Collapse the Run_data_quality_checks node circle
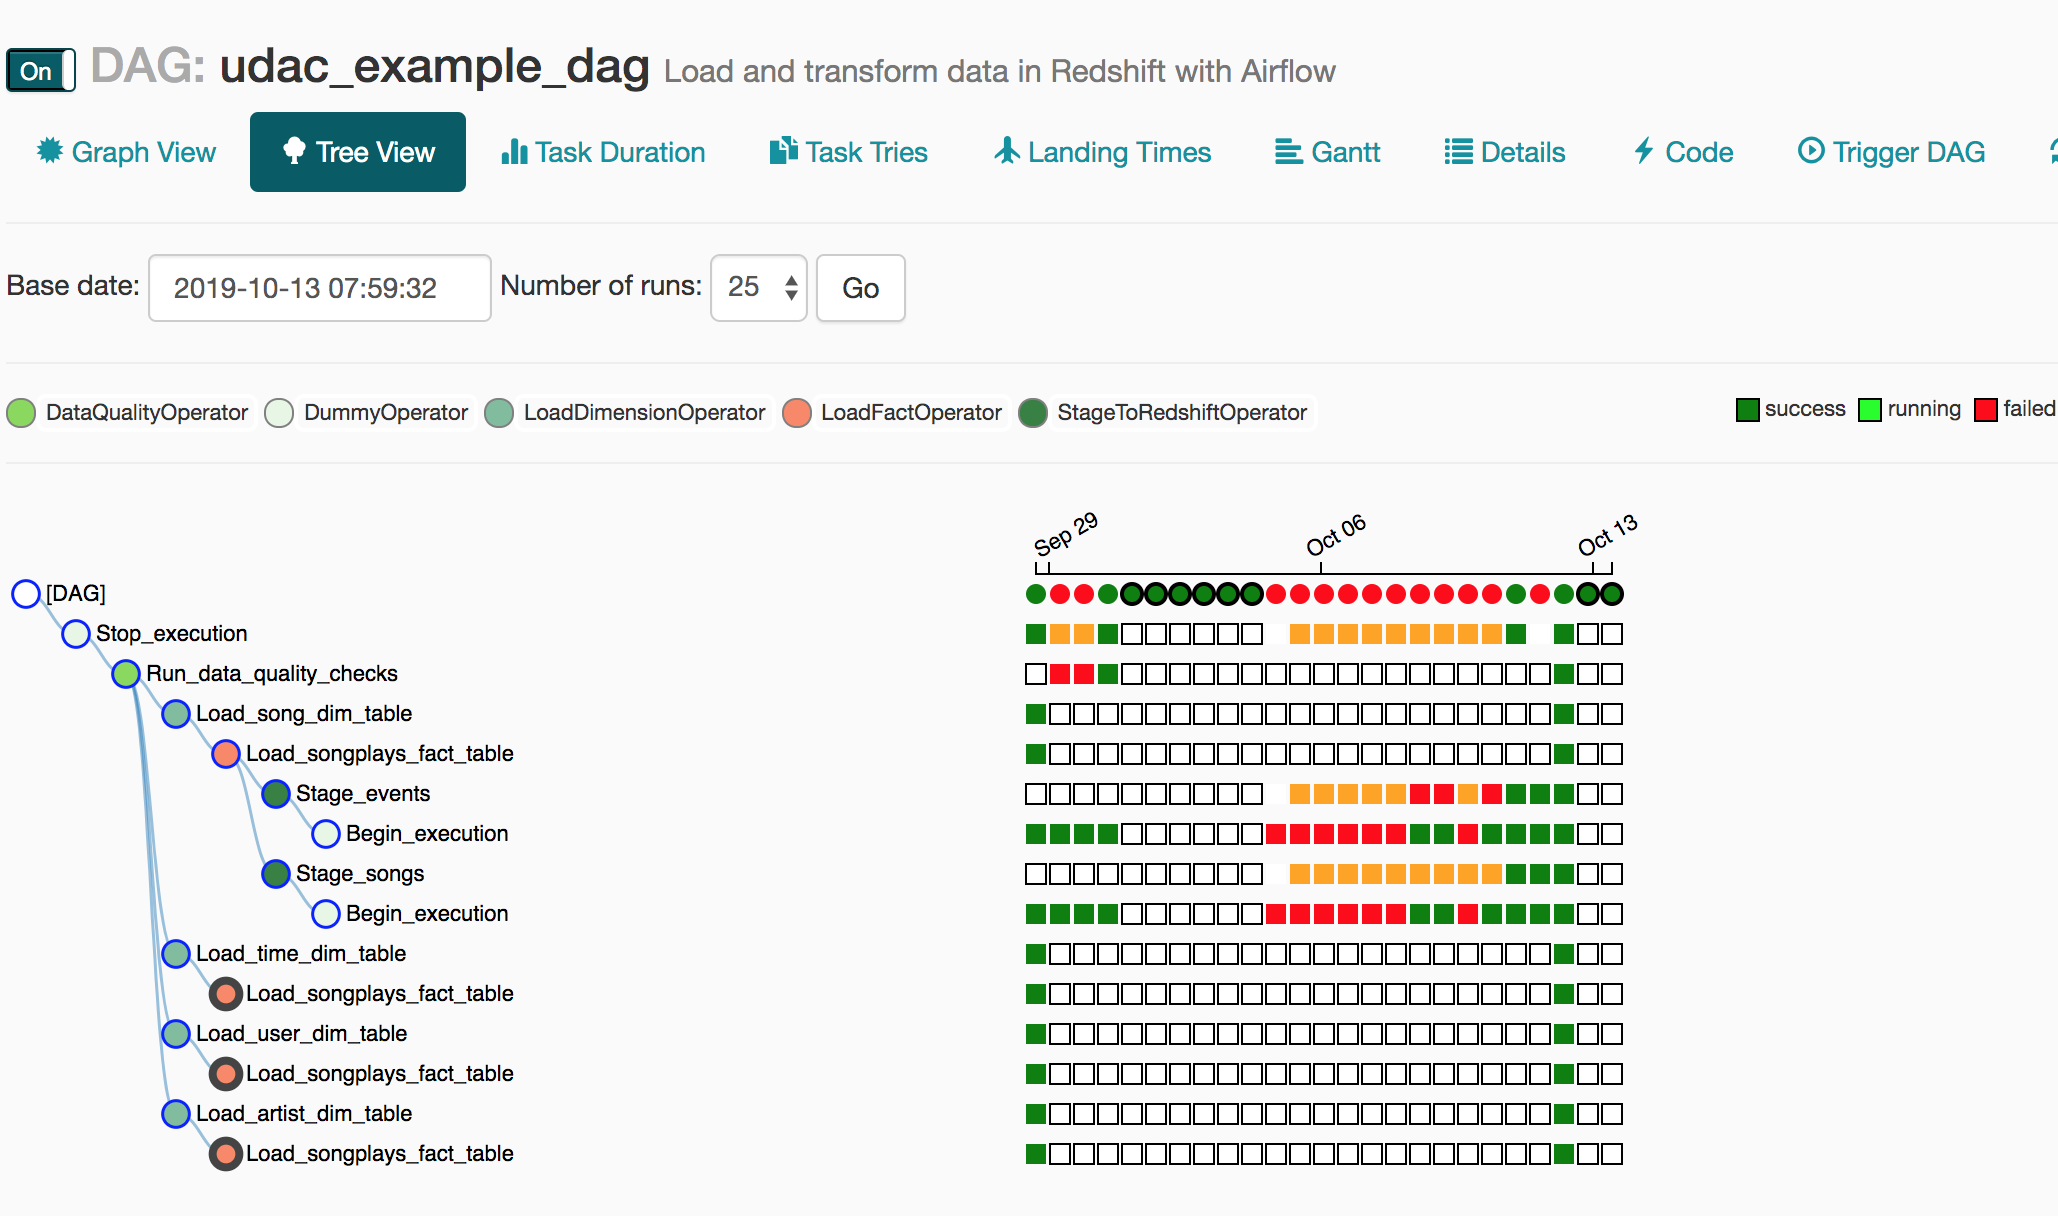Image resolution: width=2058 pixels, height=1216 pixels. tap(126, 674)
